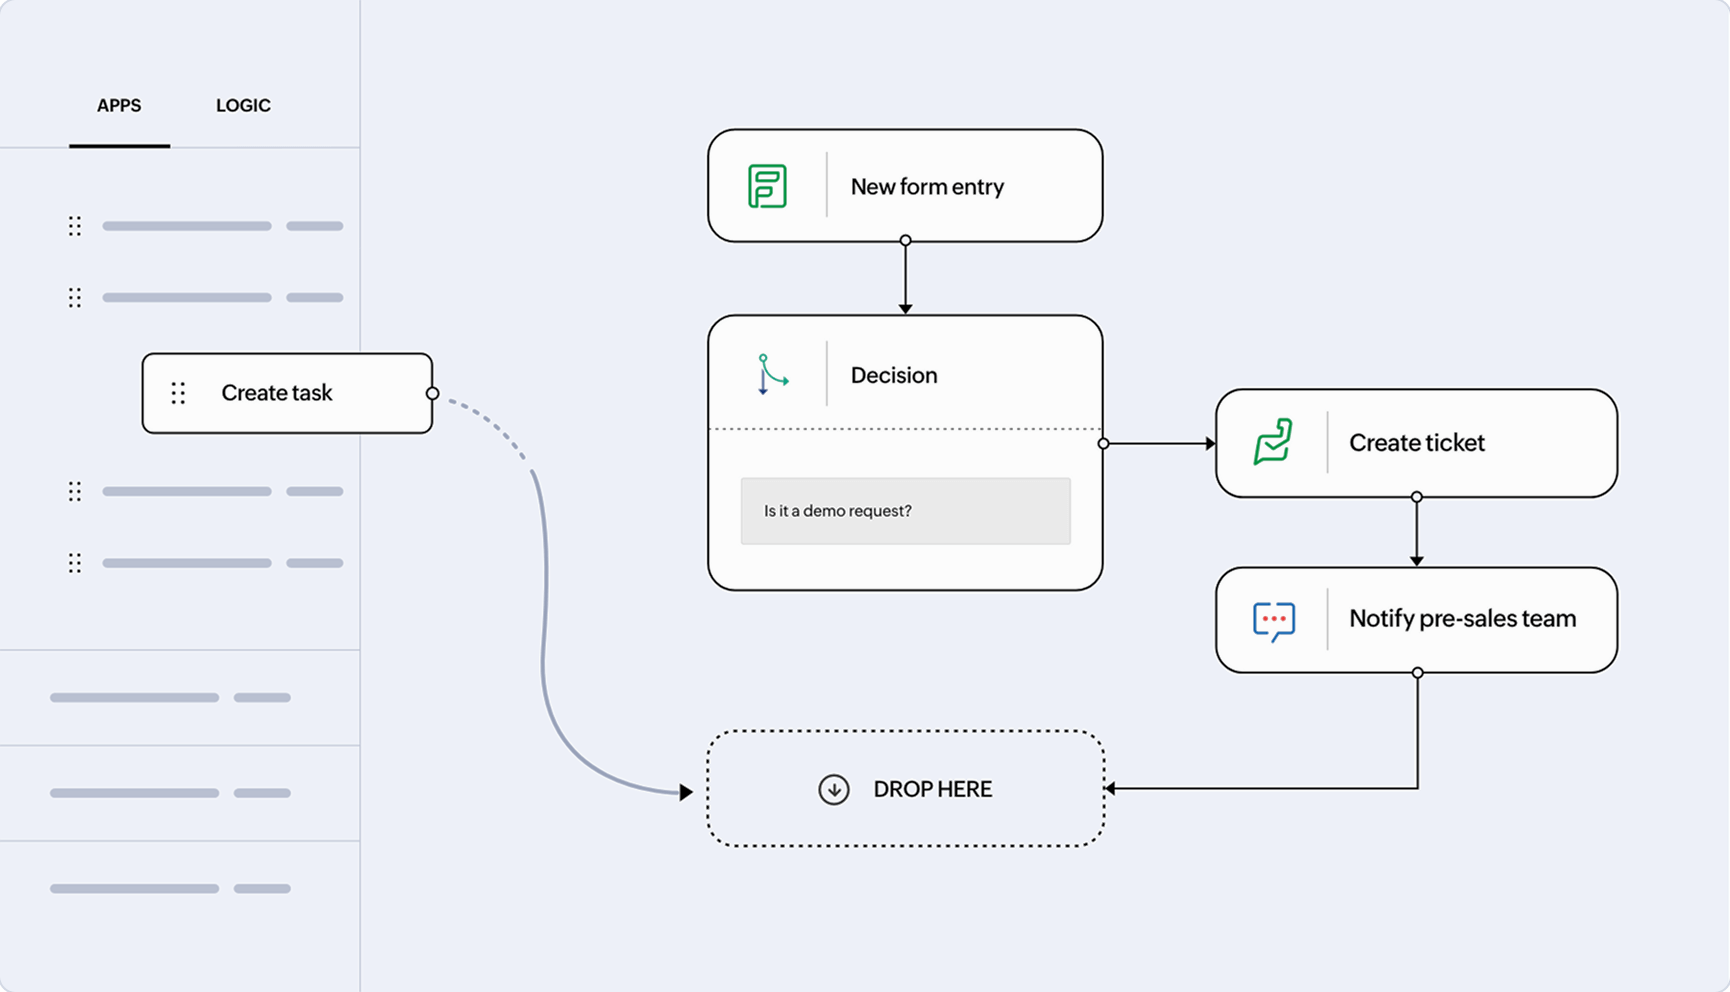Click the output connector on Create task card
The image size is (1730, 992).
pyautogui.click(x=433, y=393)
